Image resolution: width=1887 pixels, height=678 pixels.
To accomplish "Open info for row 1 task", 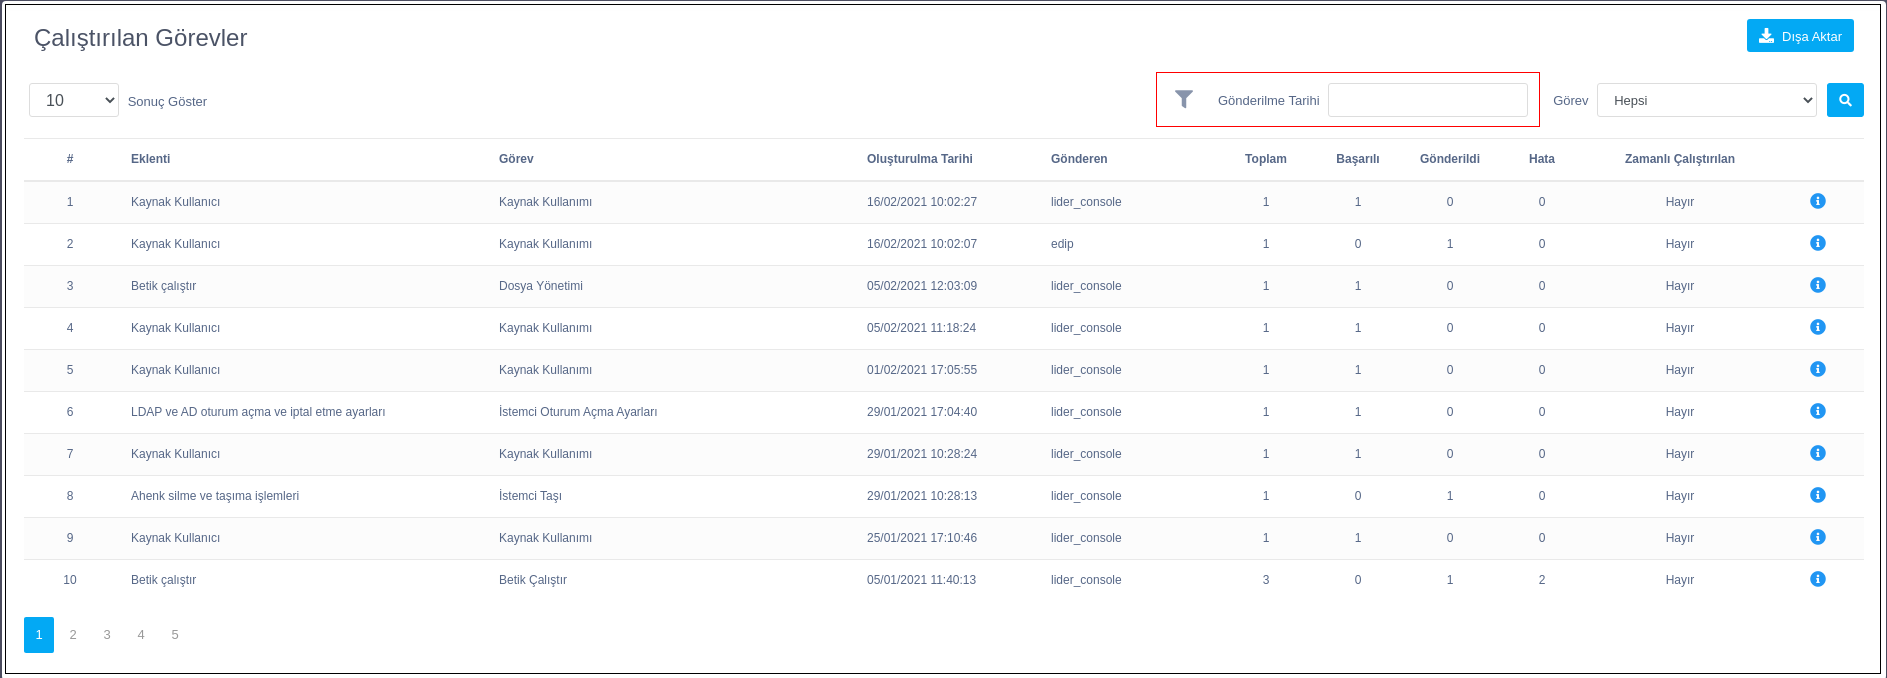I will coord(1817,201).
